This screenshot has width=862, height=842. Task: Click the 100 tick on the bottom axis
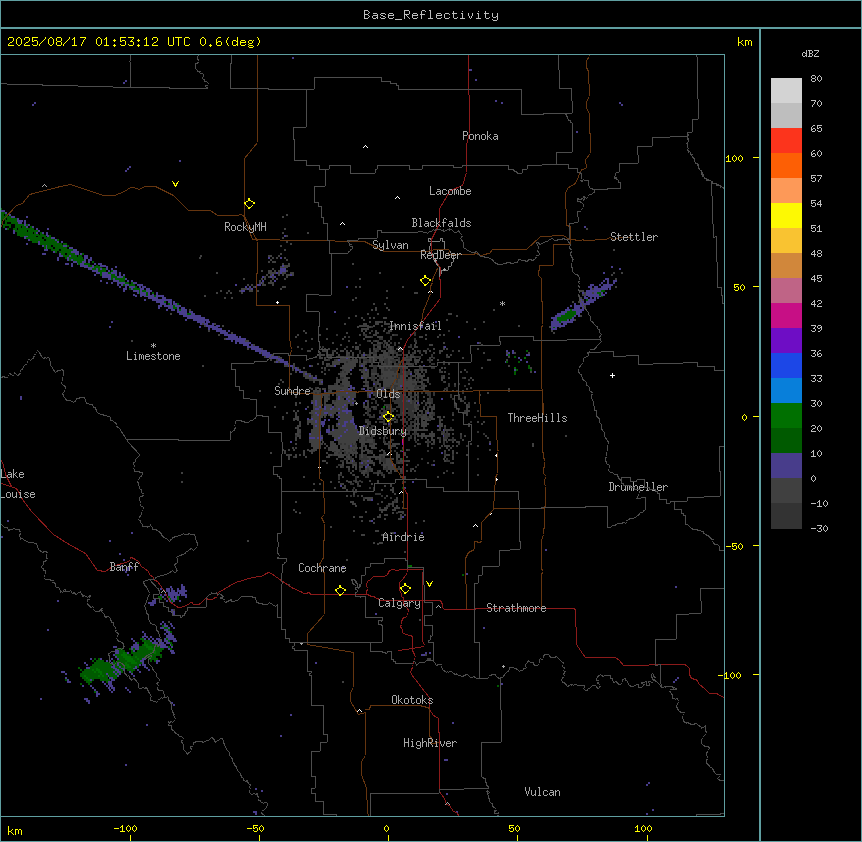click(643, 829)
